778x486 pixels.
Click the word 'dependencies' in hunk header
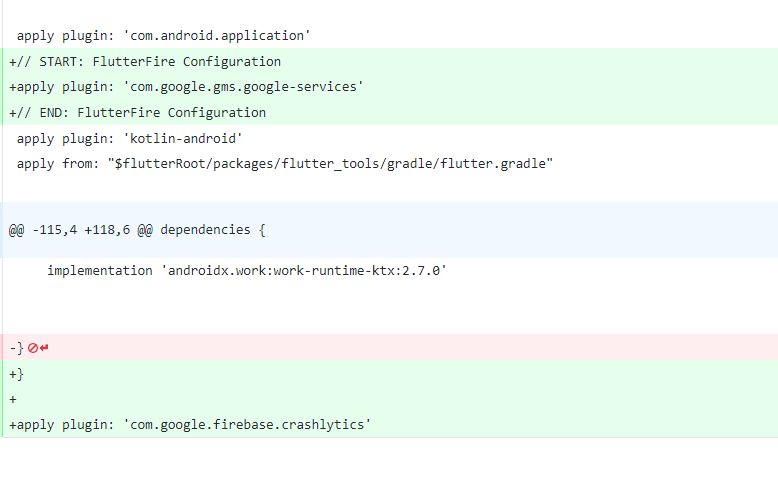[205, 230]
